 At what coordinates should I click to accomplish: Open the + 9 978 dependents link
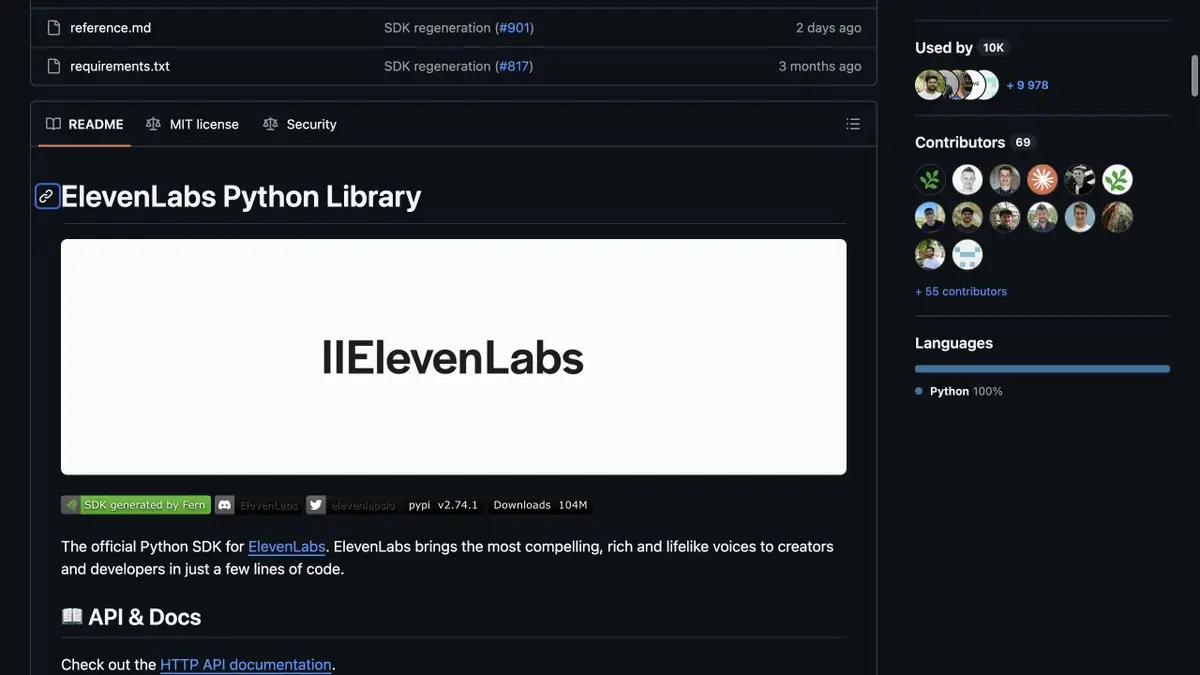(1027, 85)
